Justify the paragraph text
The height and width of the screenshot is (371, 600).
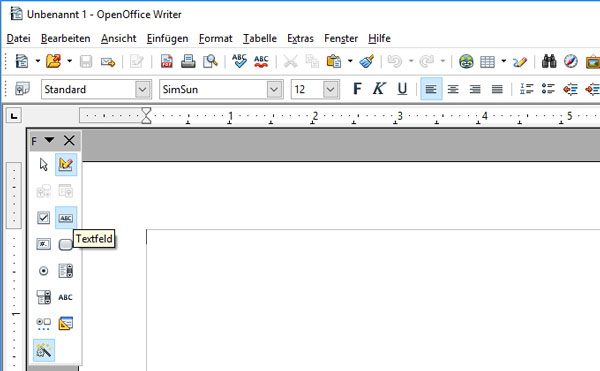pyautogui.click(x=497, y=89)
